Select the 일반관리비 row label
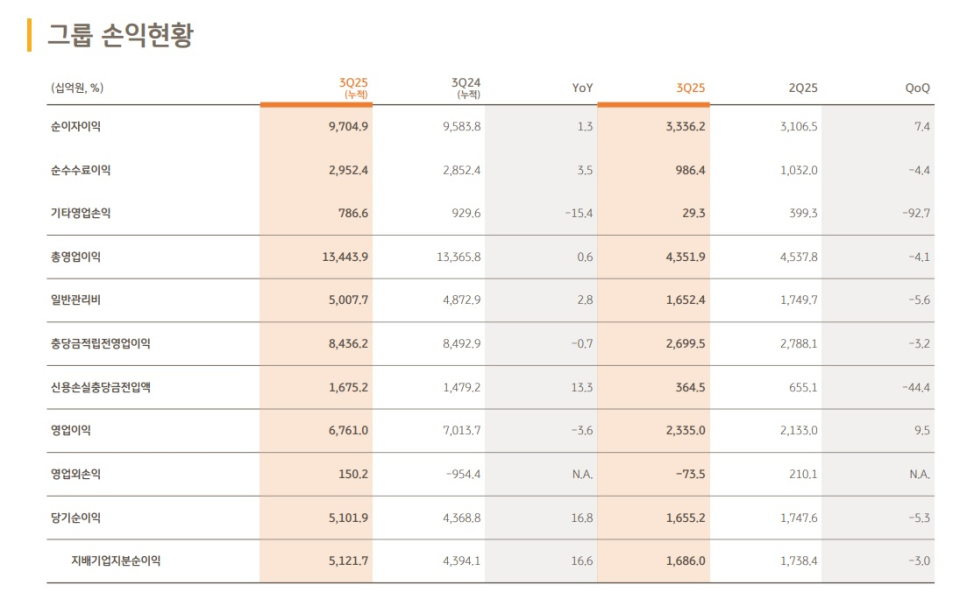 point(75,300)
